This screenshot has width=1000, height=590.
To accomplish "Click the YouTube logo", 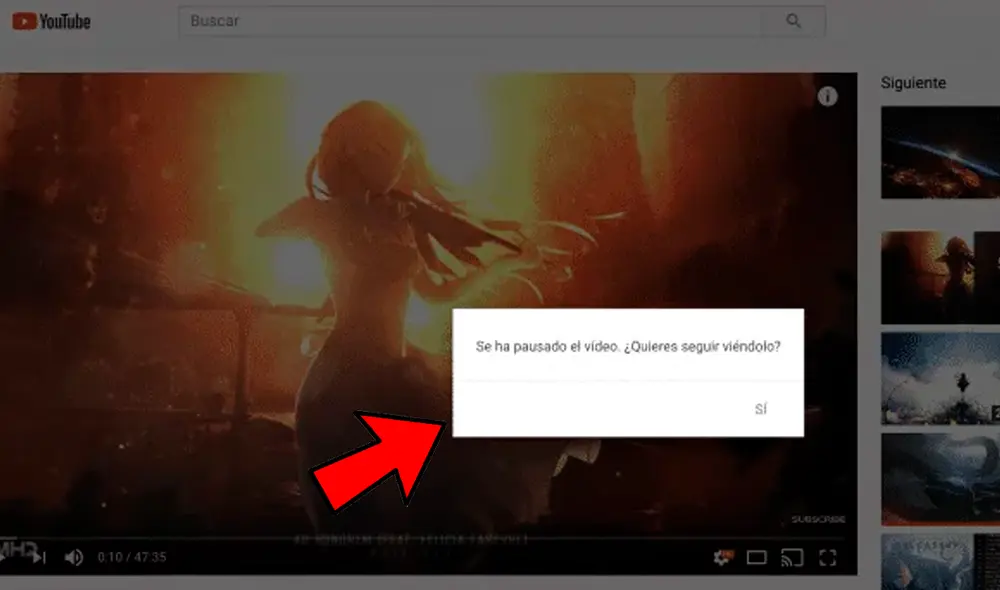I will point(50,20).
